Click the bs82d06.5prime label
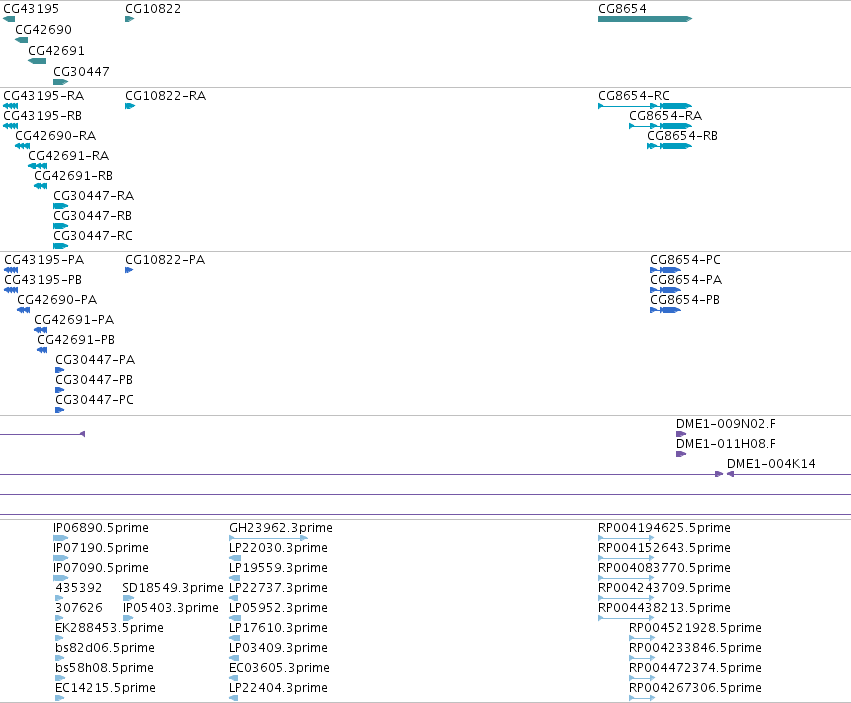 105,648
